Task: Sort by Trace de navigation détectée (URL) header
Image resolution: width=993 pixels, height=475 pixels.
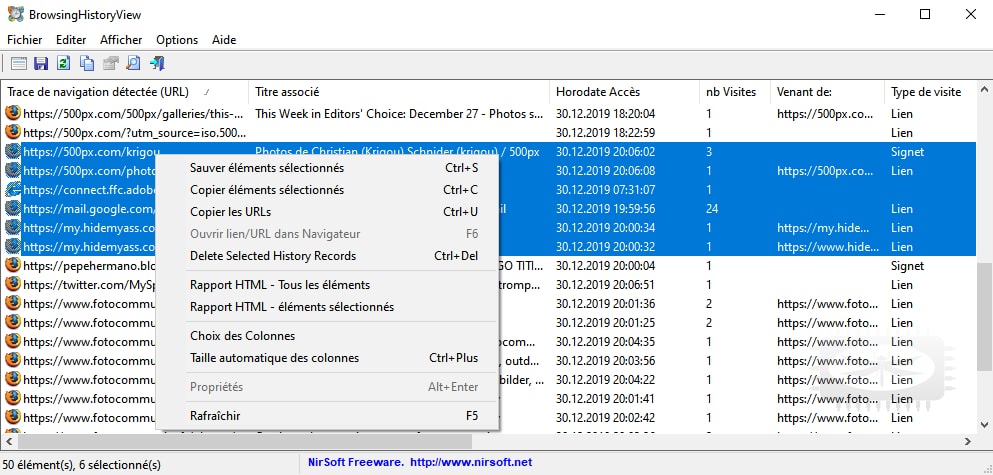Action: tap(125, 92)
